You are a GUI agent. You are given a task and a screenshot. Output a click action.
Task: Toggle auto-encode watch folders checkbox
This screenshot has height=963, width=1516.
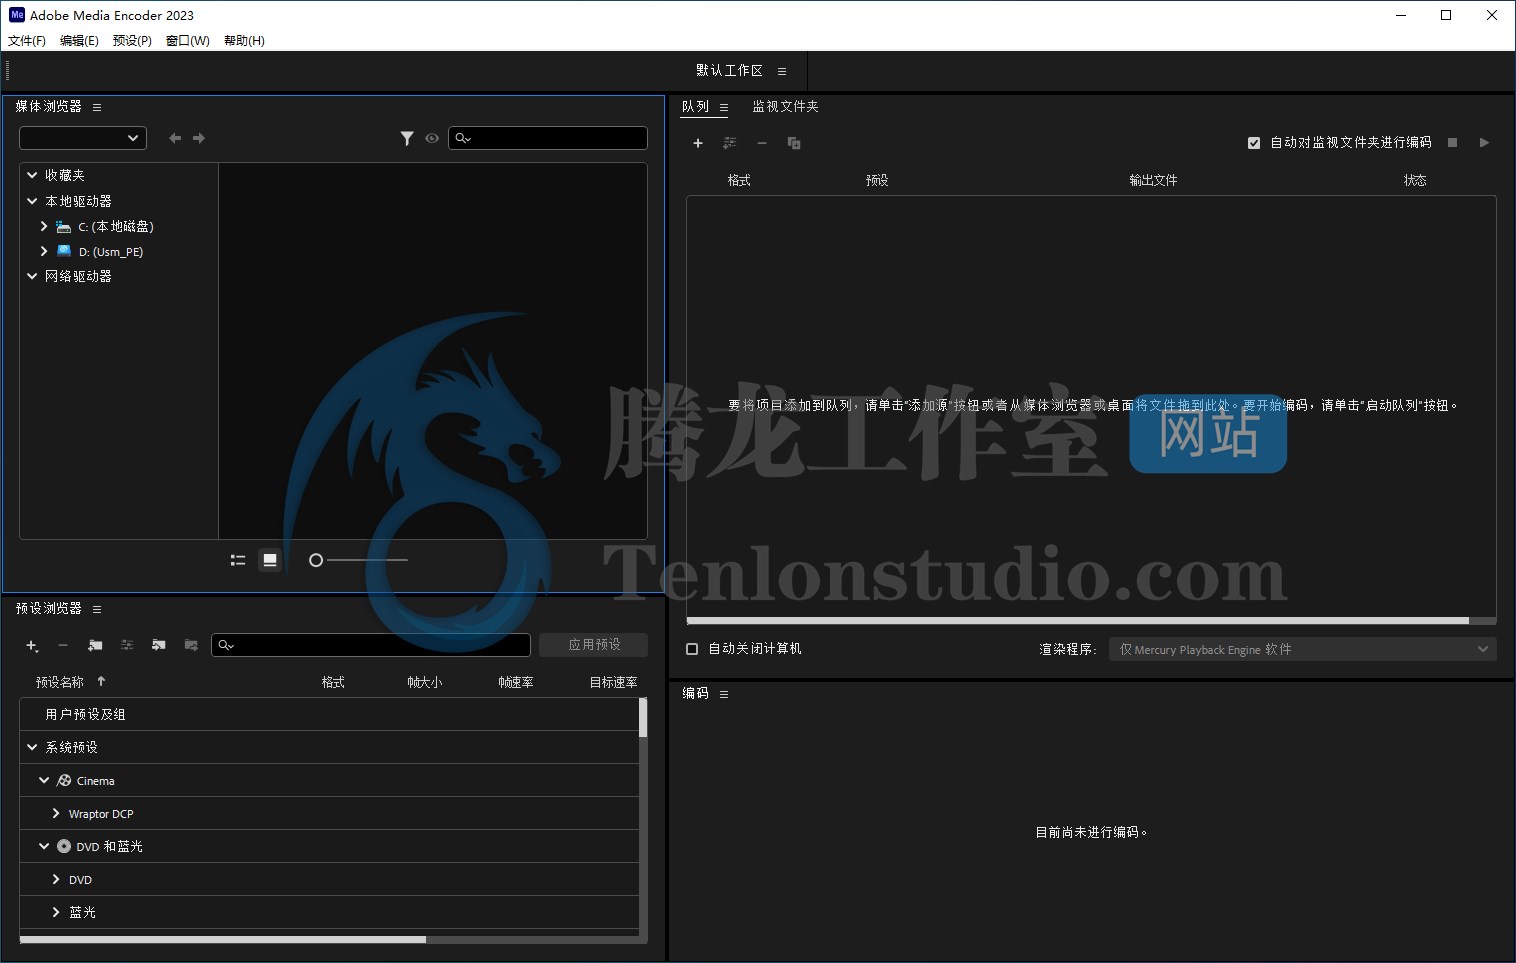point(1254,143)
